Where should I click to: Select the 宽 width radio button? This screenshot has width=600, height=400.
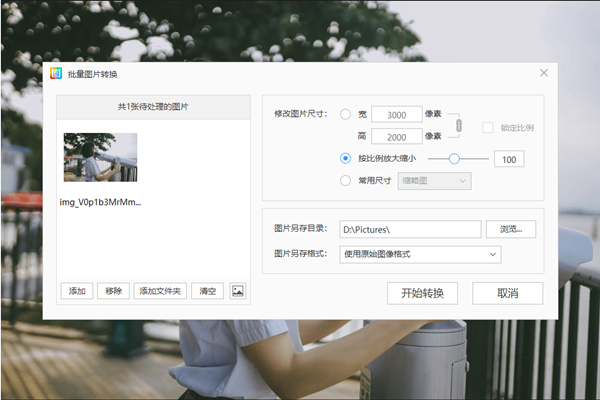click(x=345, y=114)
